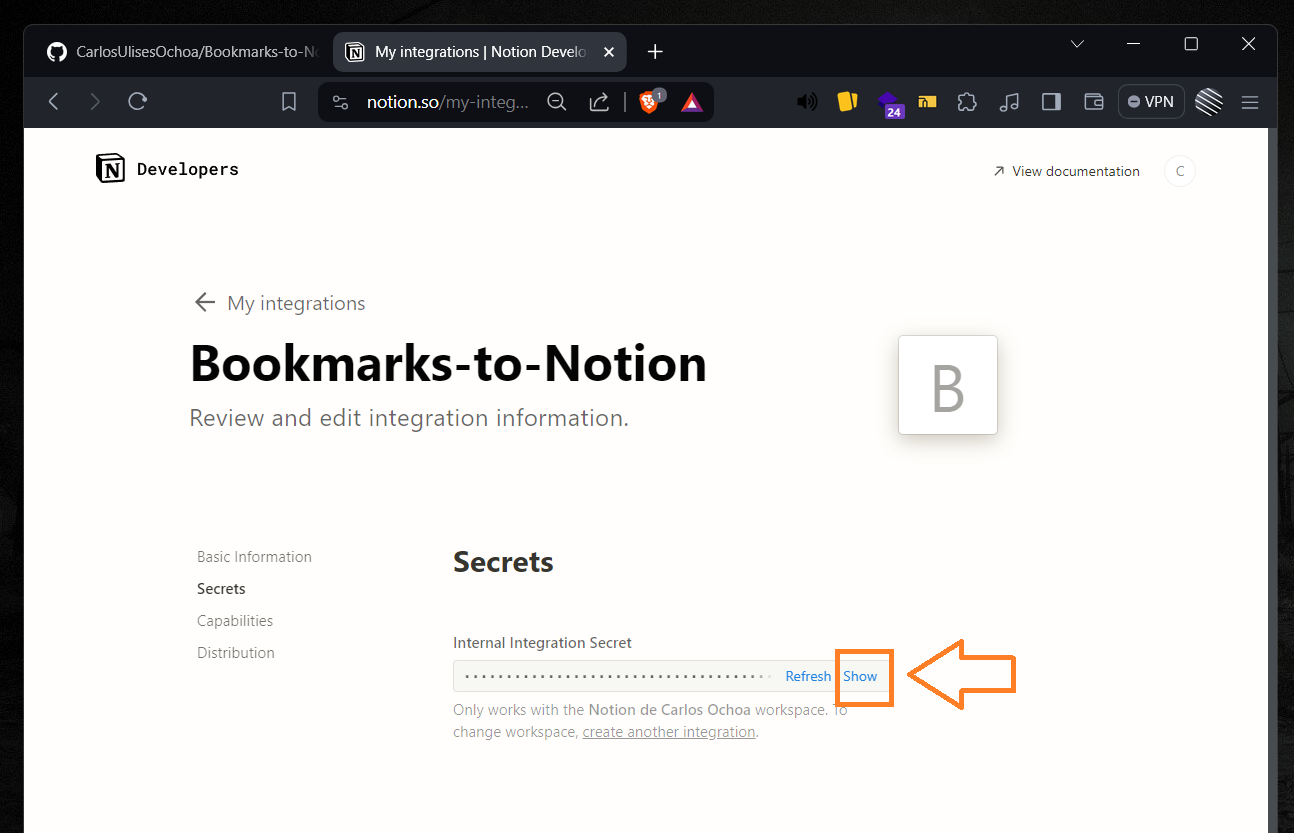The height and width of the screenshot is (833, 1294).
Task: Open site settings icon in address bar
Action: [x=340, y=102]
